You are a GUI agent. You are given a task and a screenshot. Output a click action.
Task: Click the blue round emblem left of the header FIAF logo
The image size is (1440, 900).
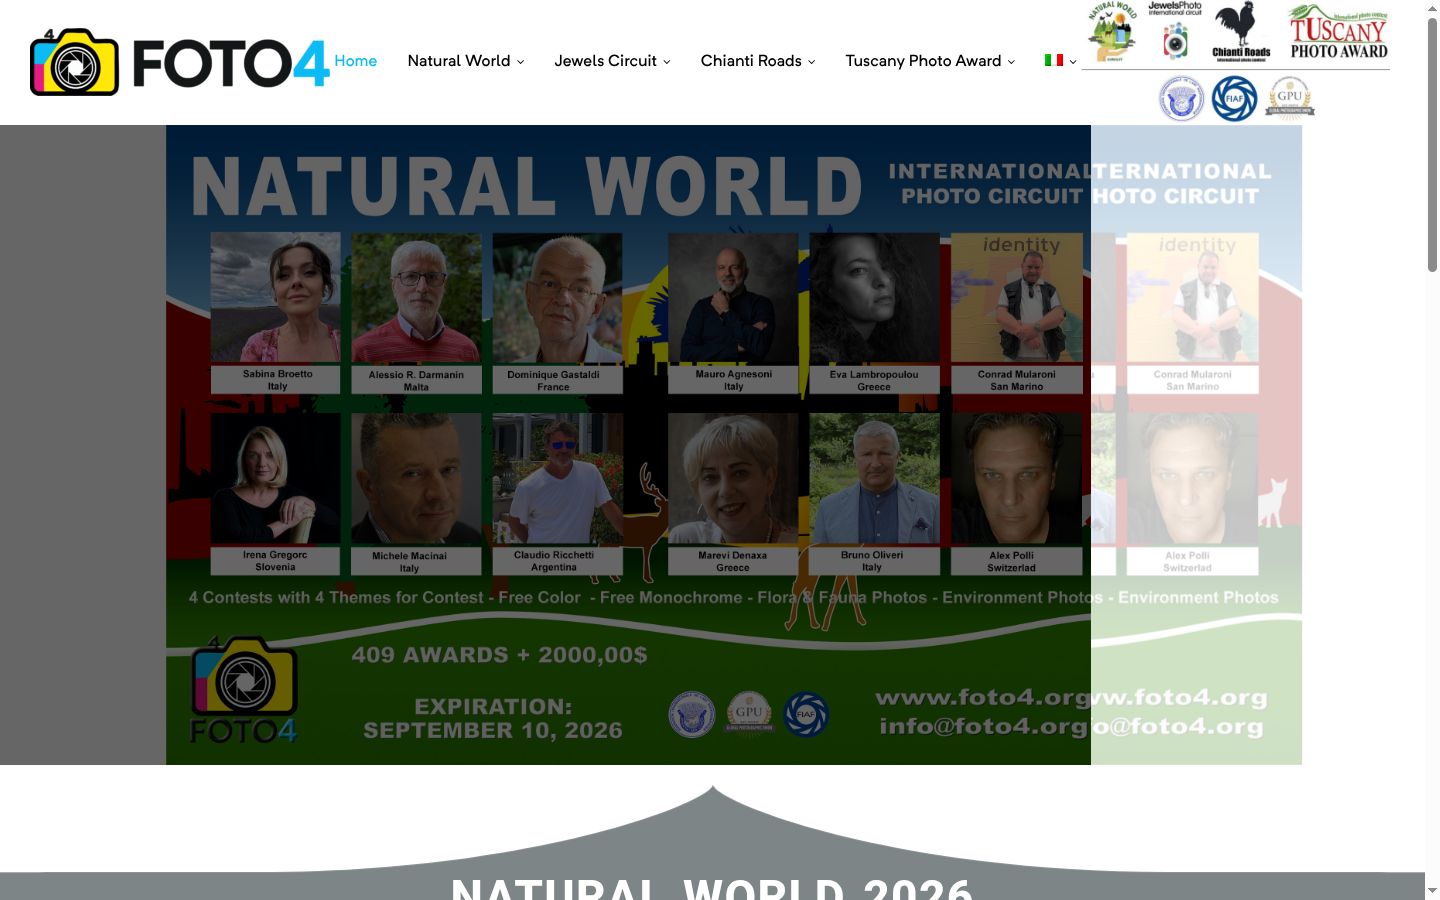coord(1181,99)
